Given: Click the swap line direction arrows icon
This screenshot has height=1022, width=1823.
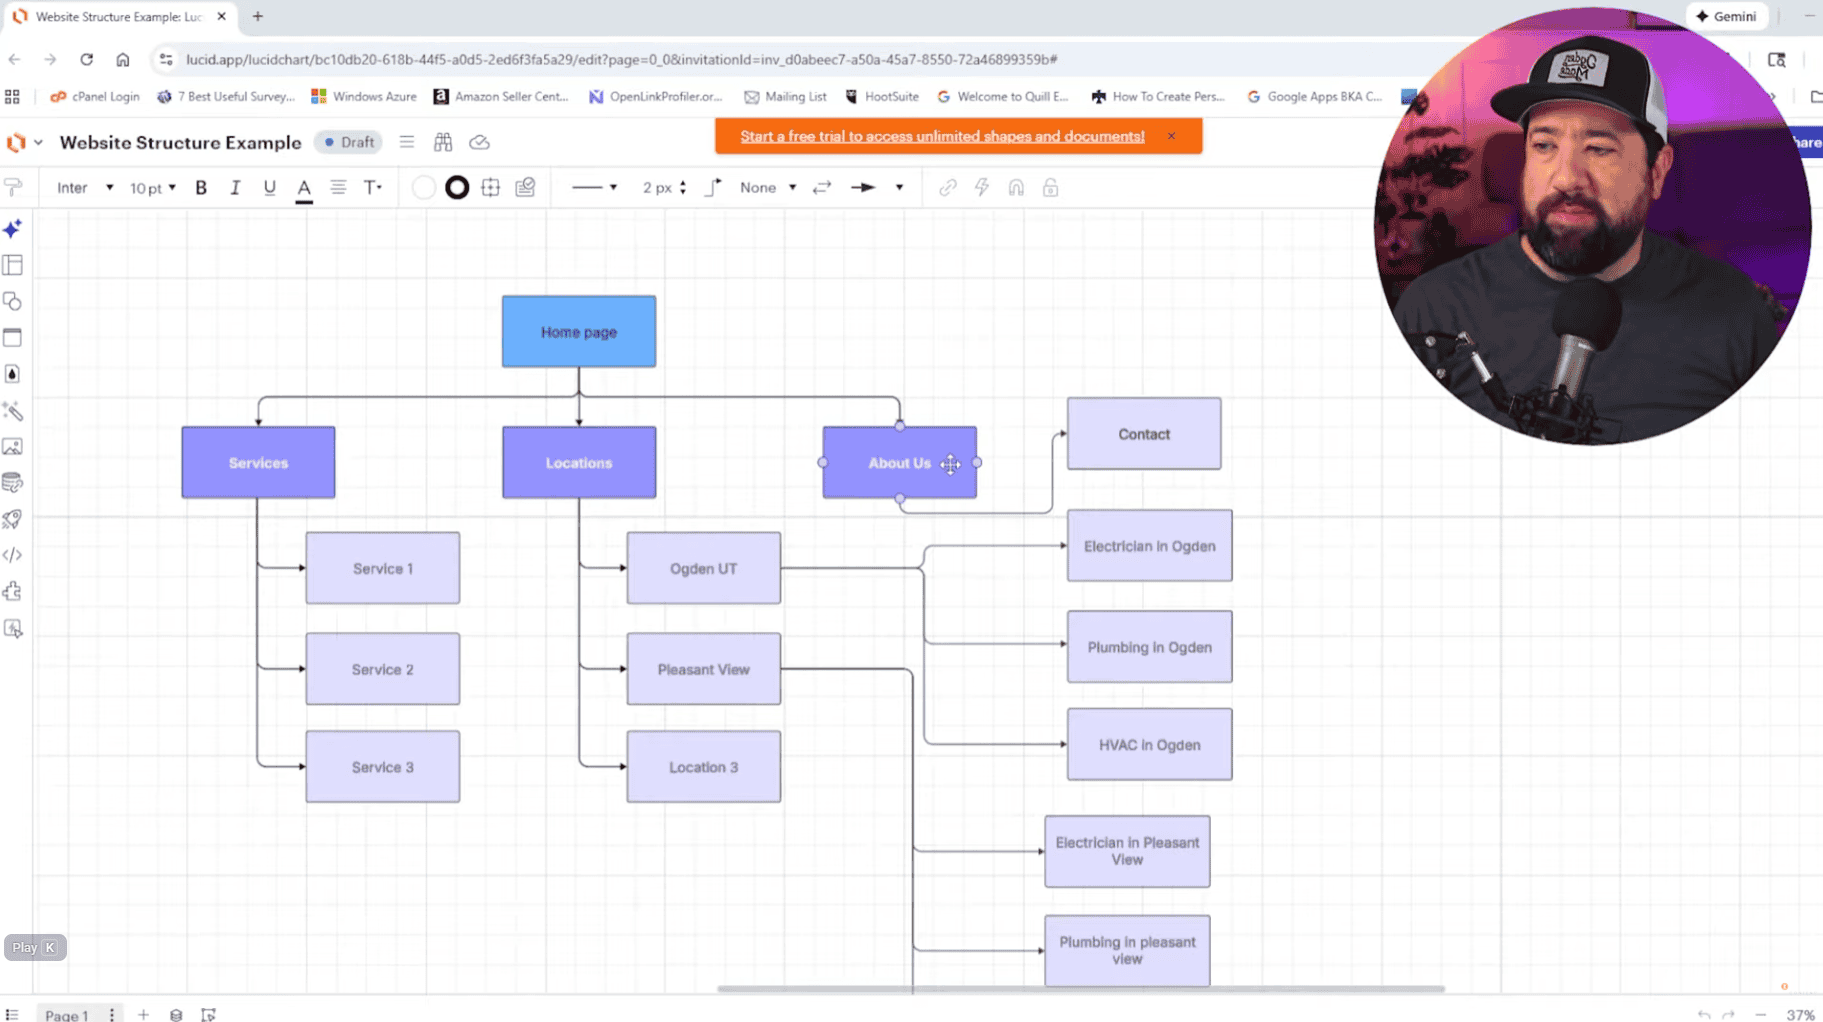Looking at the screenshot, I should coord(822,188).
